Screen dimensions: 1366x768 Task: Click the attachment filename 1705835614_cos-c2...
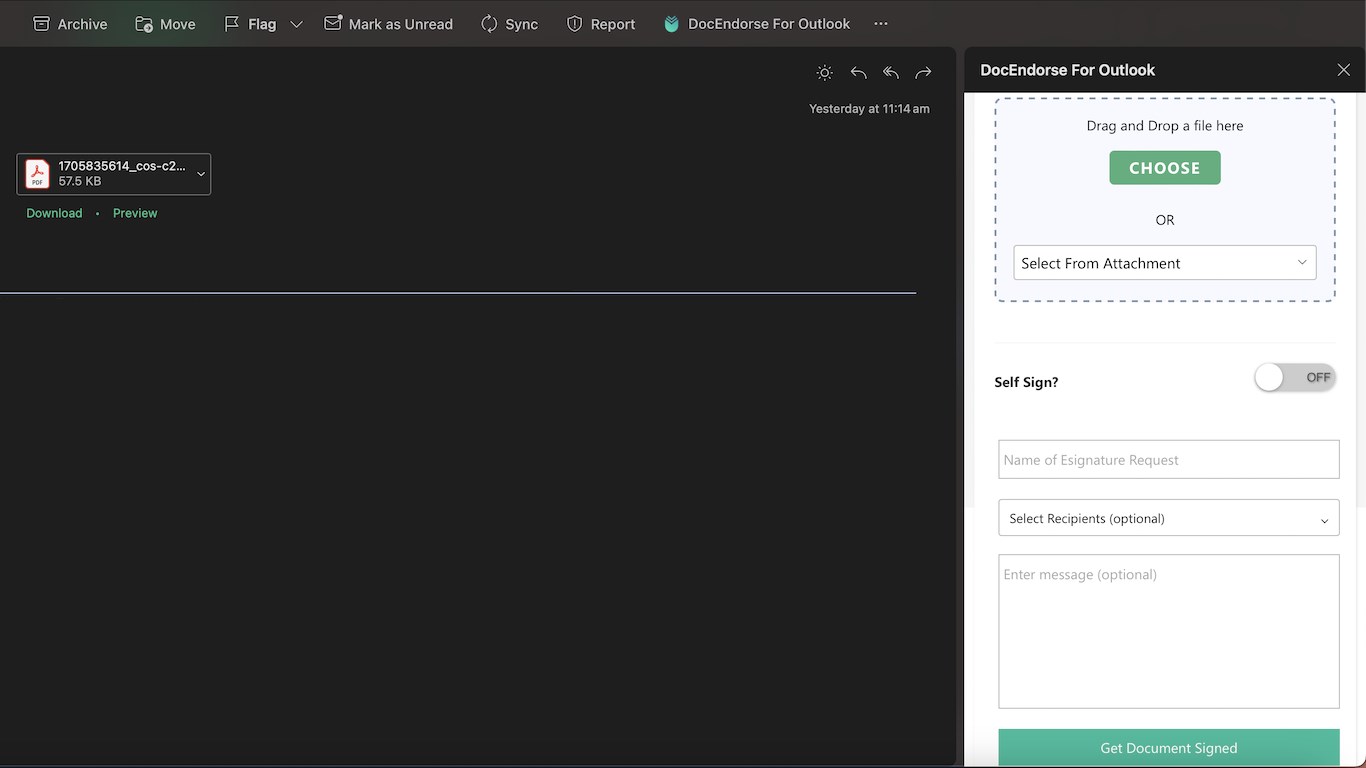coord(122,166)
